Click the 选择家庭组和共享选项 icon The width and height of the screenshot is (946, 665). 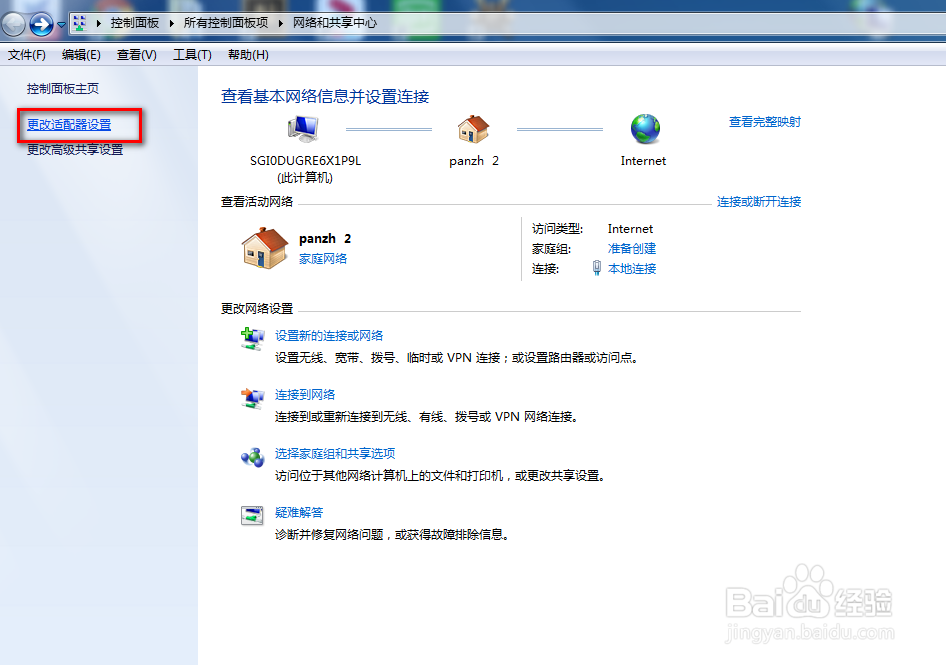(x=252, y=457)
